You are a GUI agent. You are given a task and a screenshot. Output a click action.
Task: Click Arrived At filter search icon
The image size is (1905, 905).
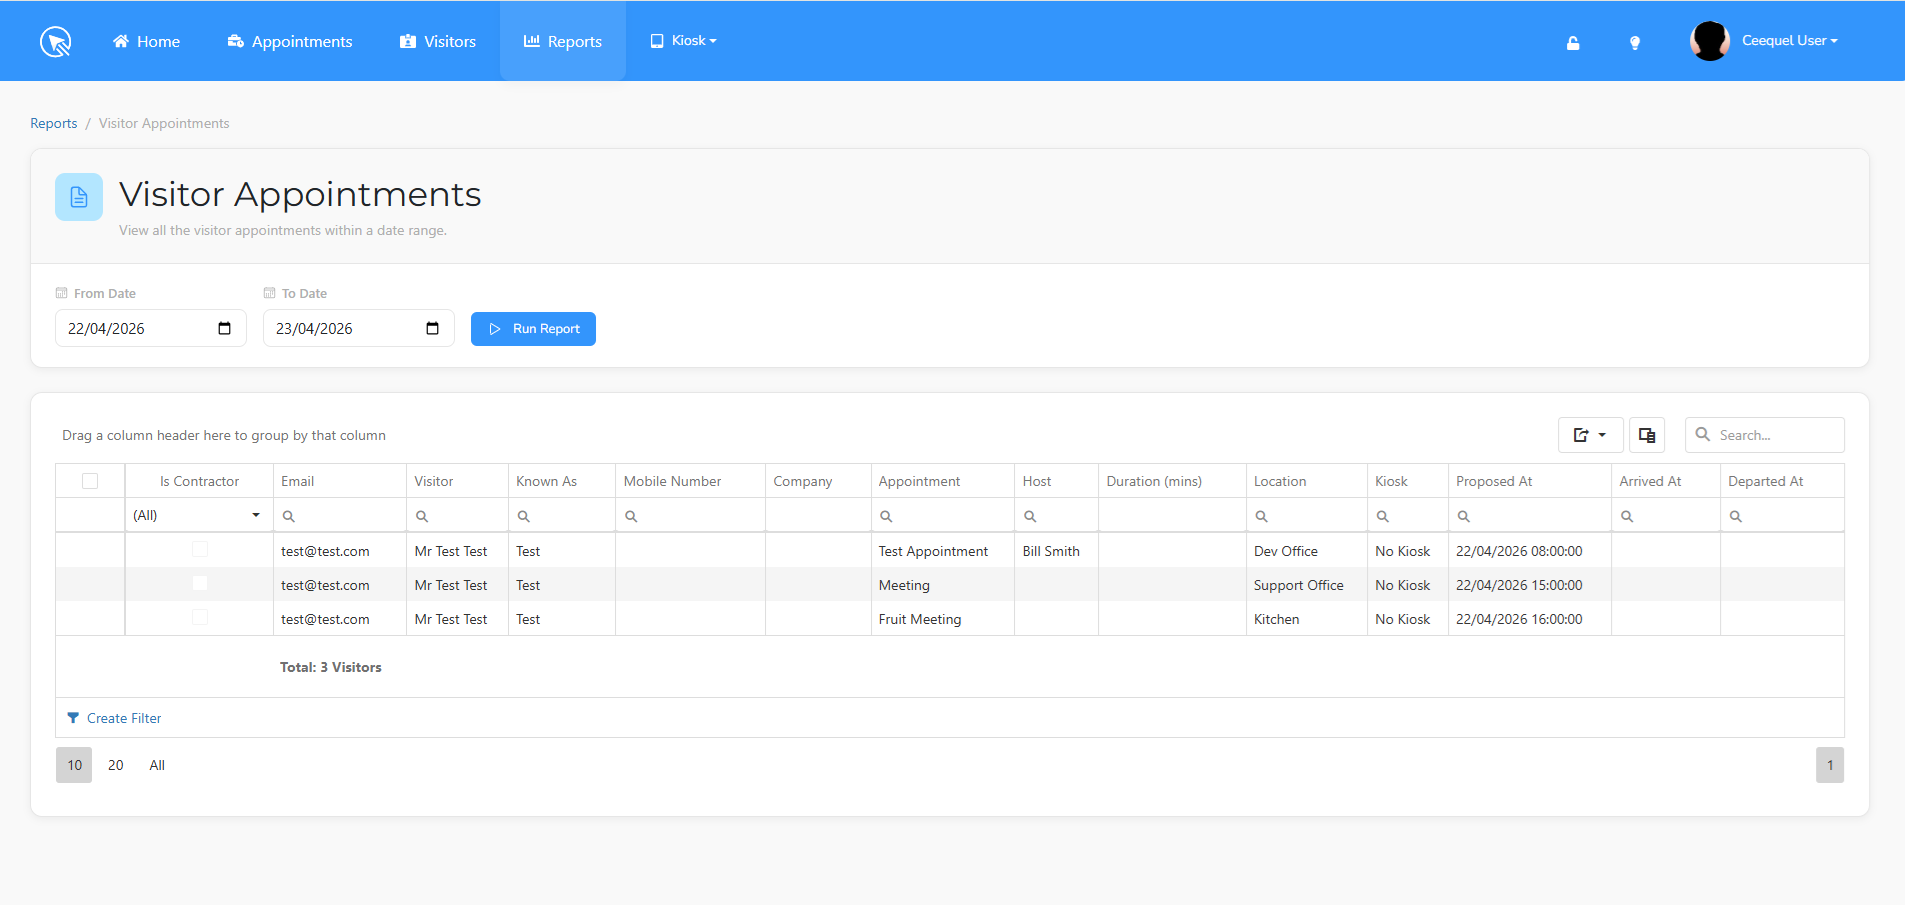point(1627,516)
